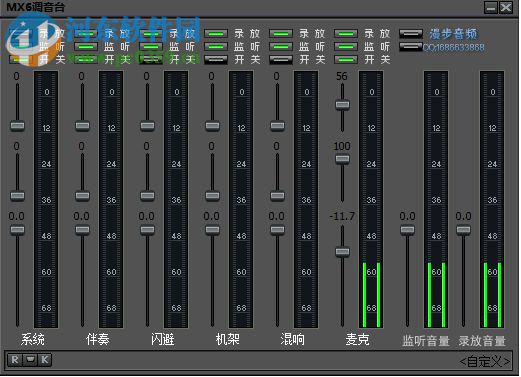Click the R button in bottom bar

point(15,360)
